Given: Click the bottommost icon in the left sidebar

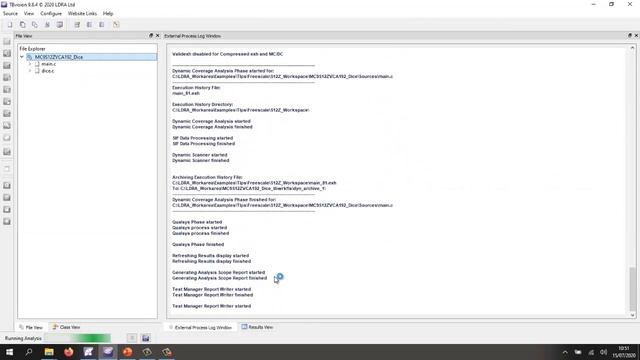Looking at the screenshot, I should coord(7,221).
